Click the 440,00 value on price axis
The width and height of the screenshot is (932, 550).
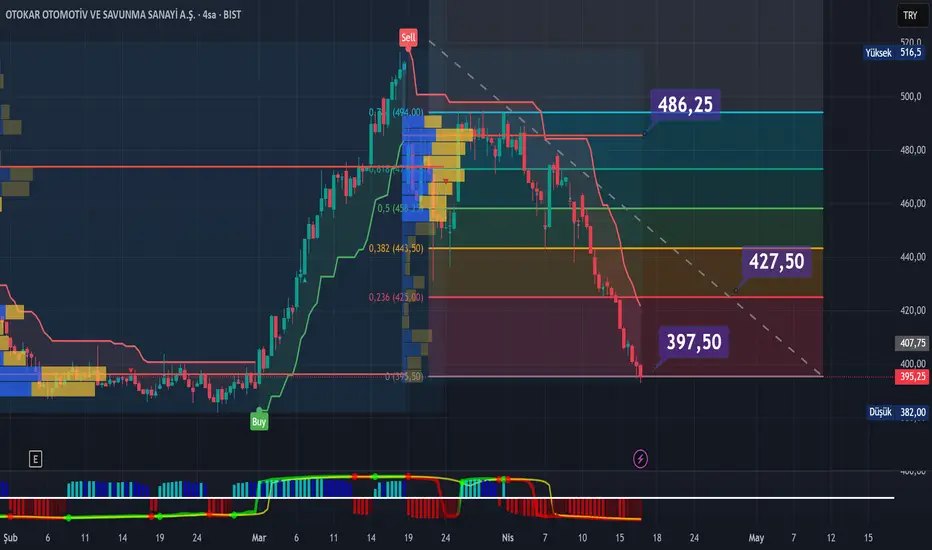click(x=912, y=257)
